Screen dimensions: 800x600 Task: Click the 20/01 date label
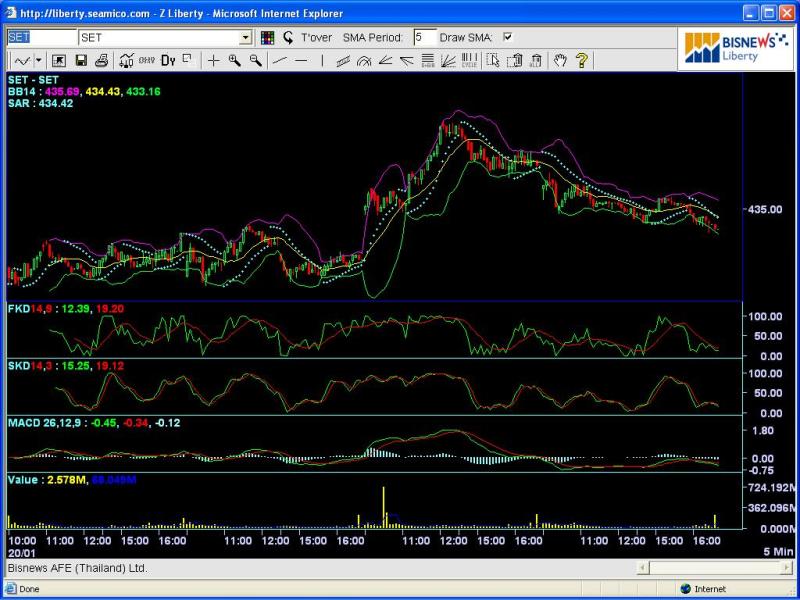point(21,553)
